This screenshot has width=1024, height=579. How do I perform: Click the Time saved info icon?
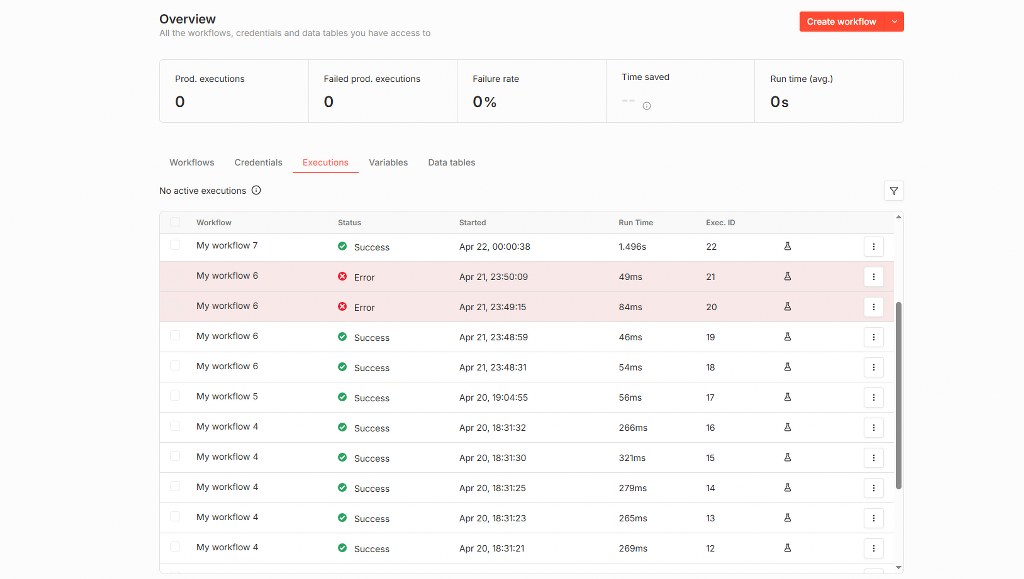tap(647, 106)
